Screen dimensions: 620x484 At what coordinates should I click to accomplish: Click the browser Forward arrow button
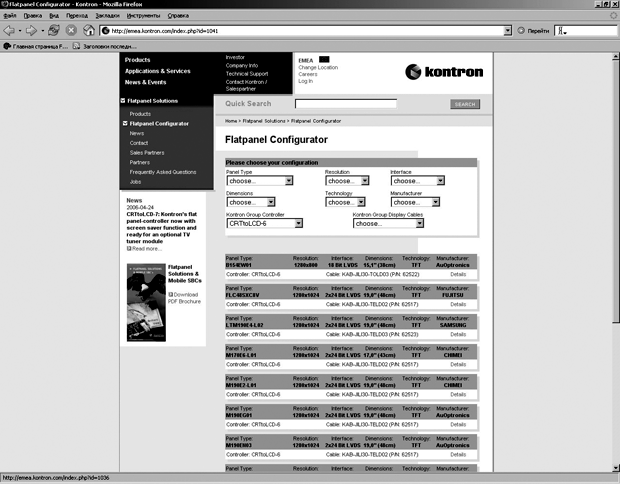pos(31,30)
